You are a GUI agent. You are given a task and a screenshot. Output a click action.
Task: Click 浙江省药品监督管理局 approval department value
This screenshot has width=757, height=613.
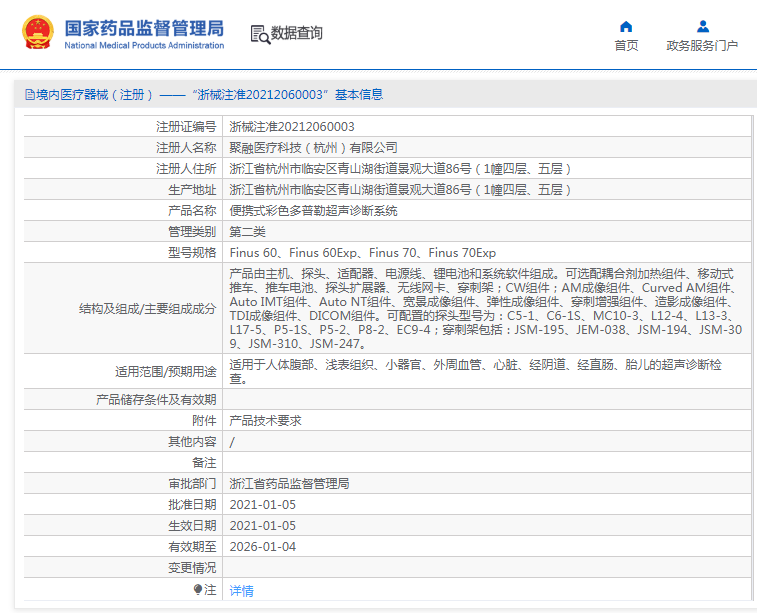pyautogui.click(x=289, y=484)
